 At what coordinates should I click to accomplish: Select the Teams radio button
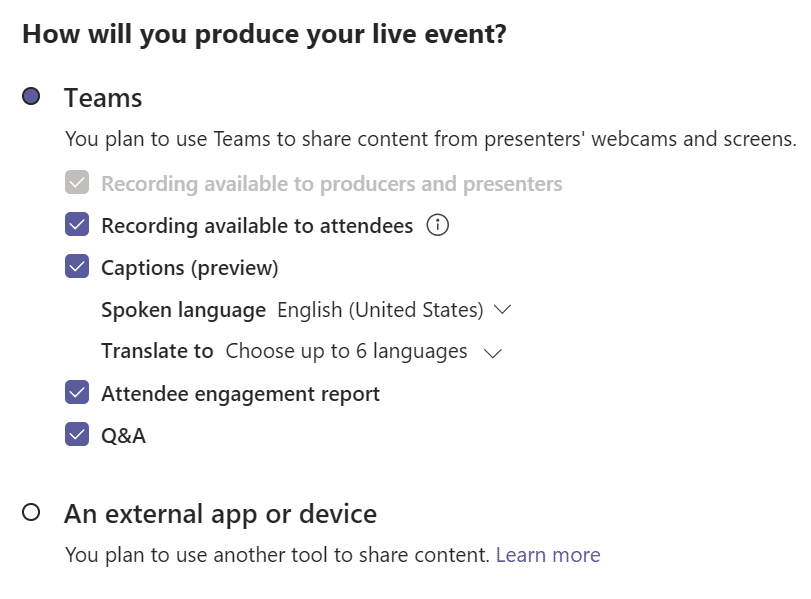tap(31, 96)
